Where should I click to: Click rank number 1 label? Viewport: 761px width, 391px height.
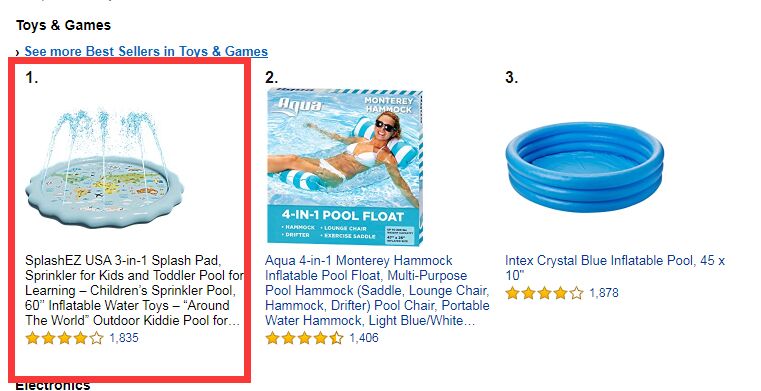[32, 77]
